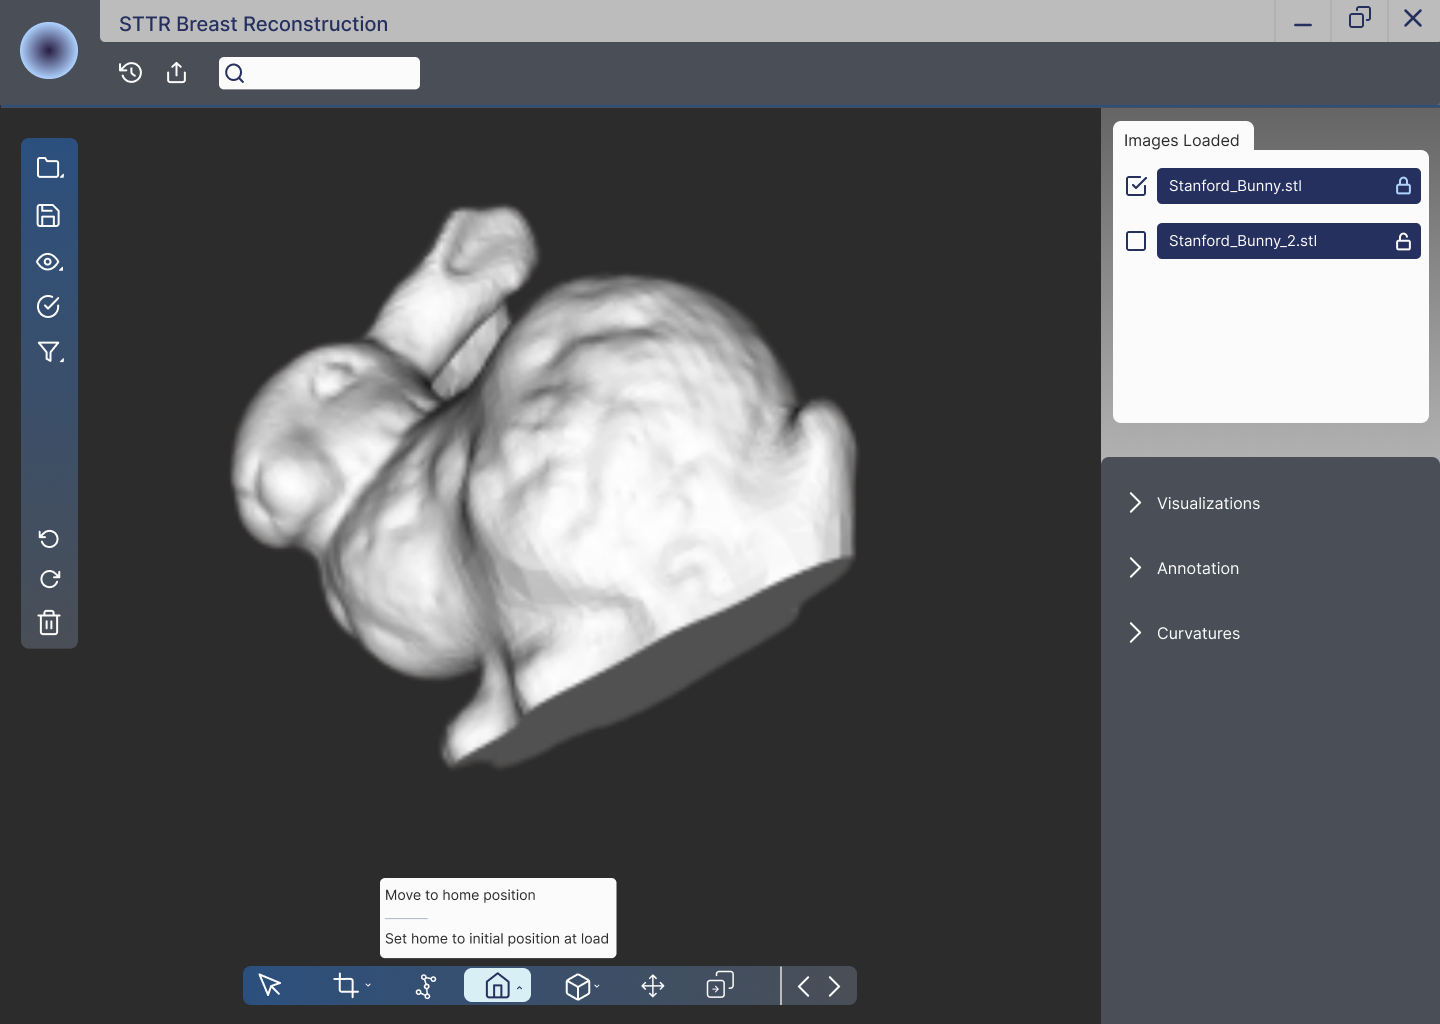Open the history icon in top bar

[130, 72]
